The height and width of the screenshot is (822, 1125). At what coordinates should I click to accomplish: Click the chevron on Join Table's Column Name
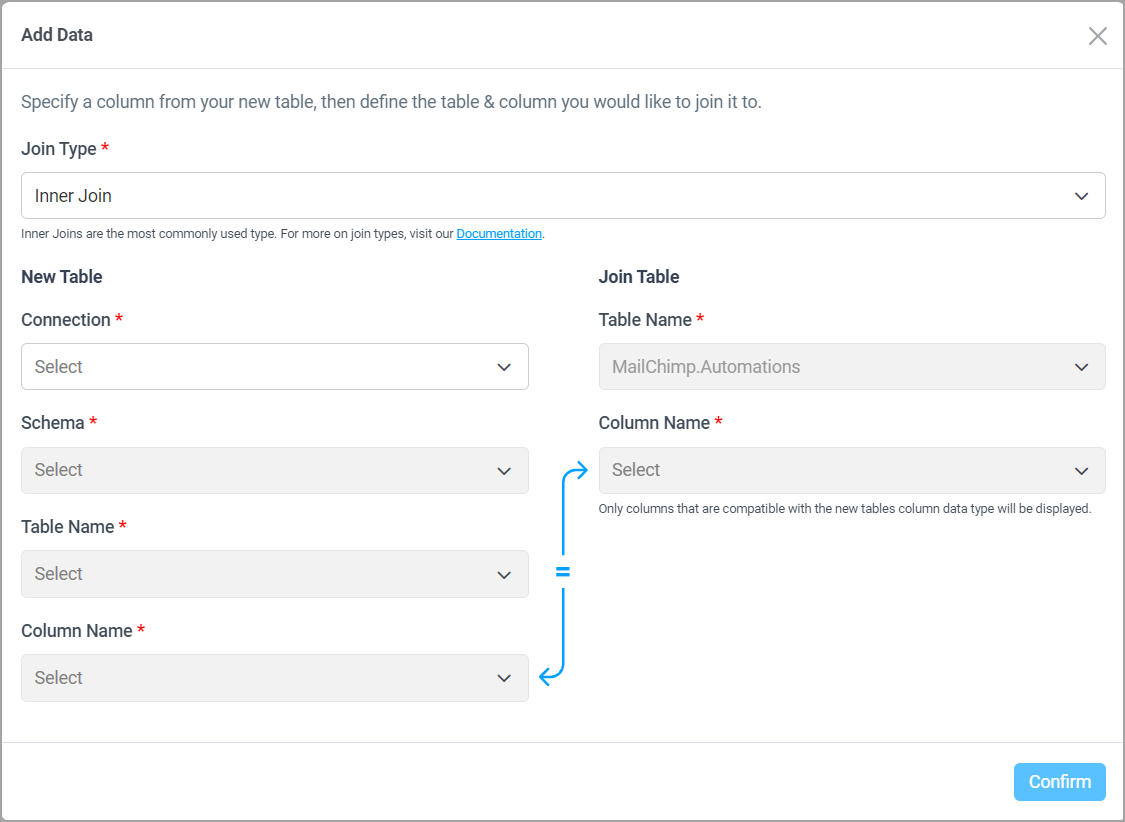pyautogui.click(x=1081, y=470)
